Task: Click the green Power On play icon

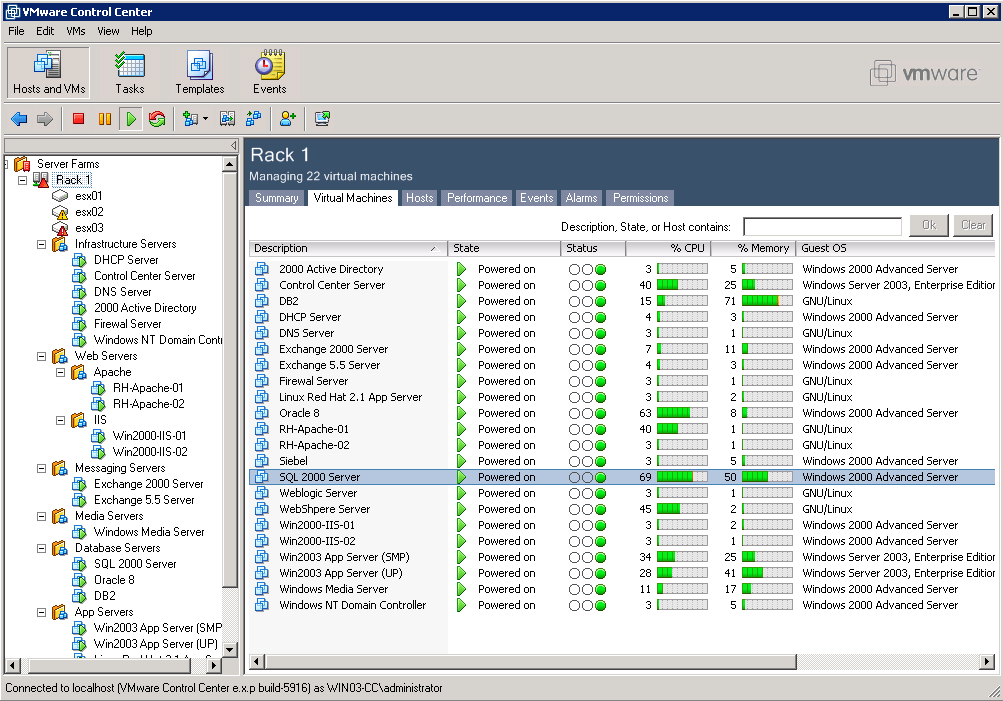Action: point(131,119)
